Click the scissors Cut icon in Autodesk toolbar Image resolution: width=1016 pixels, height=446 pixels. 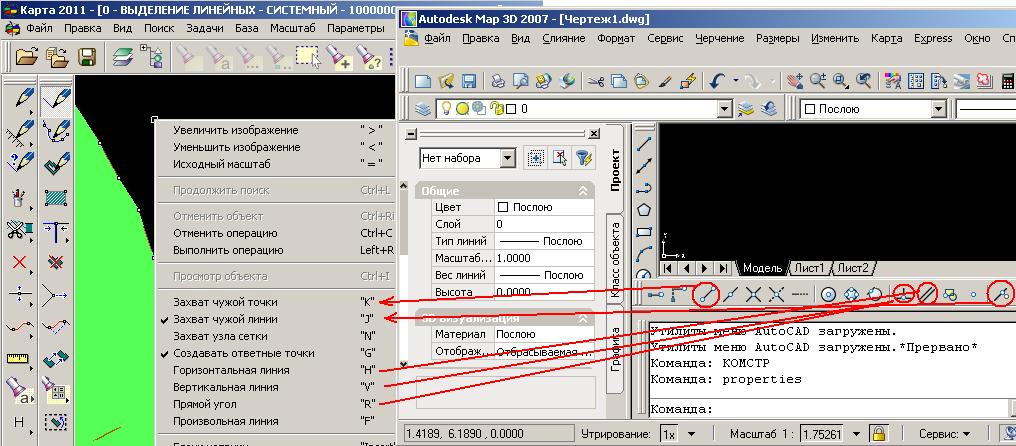pos(596,81)
